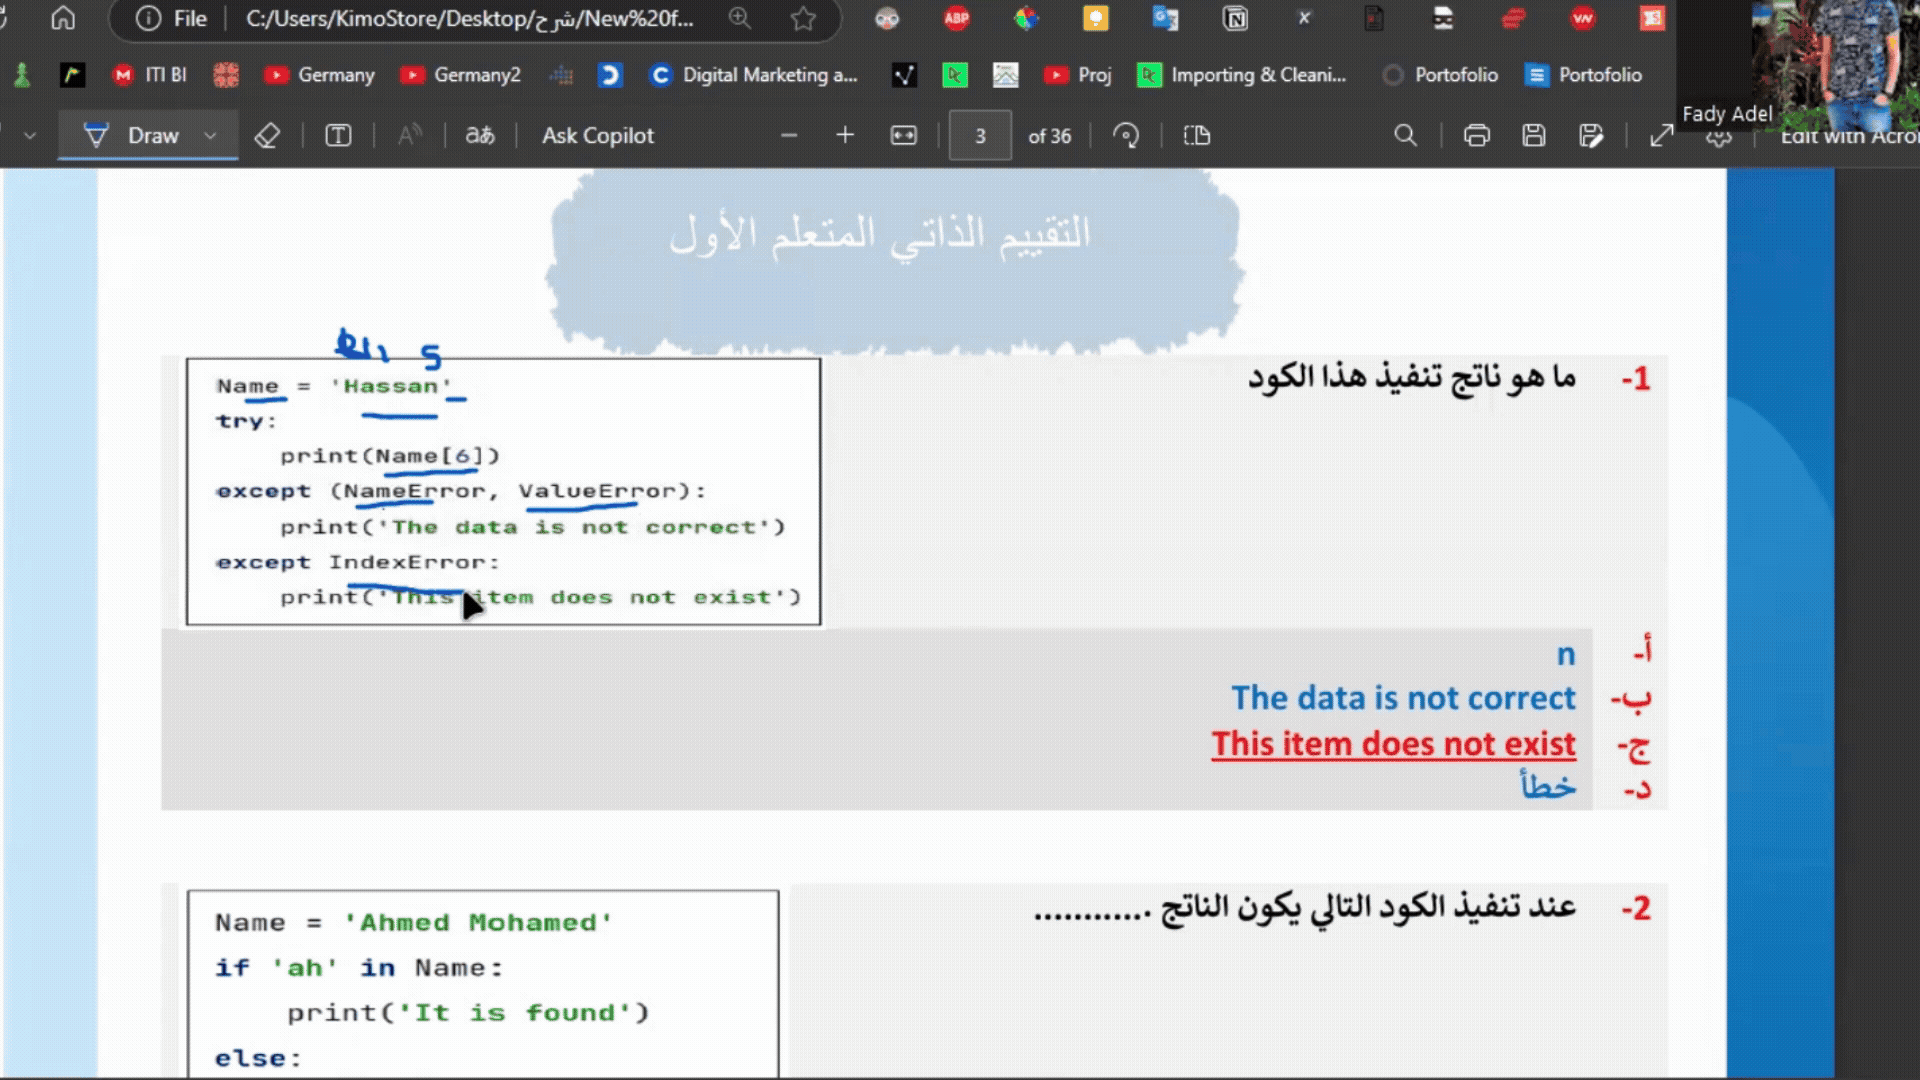Toggle the Page view layout button
Image resolution: width=1920 pixels, height=1080 pixels.
coord(1197,136)
